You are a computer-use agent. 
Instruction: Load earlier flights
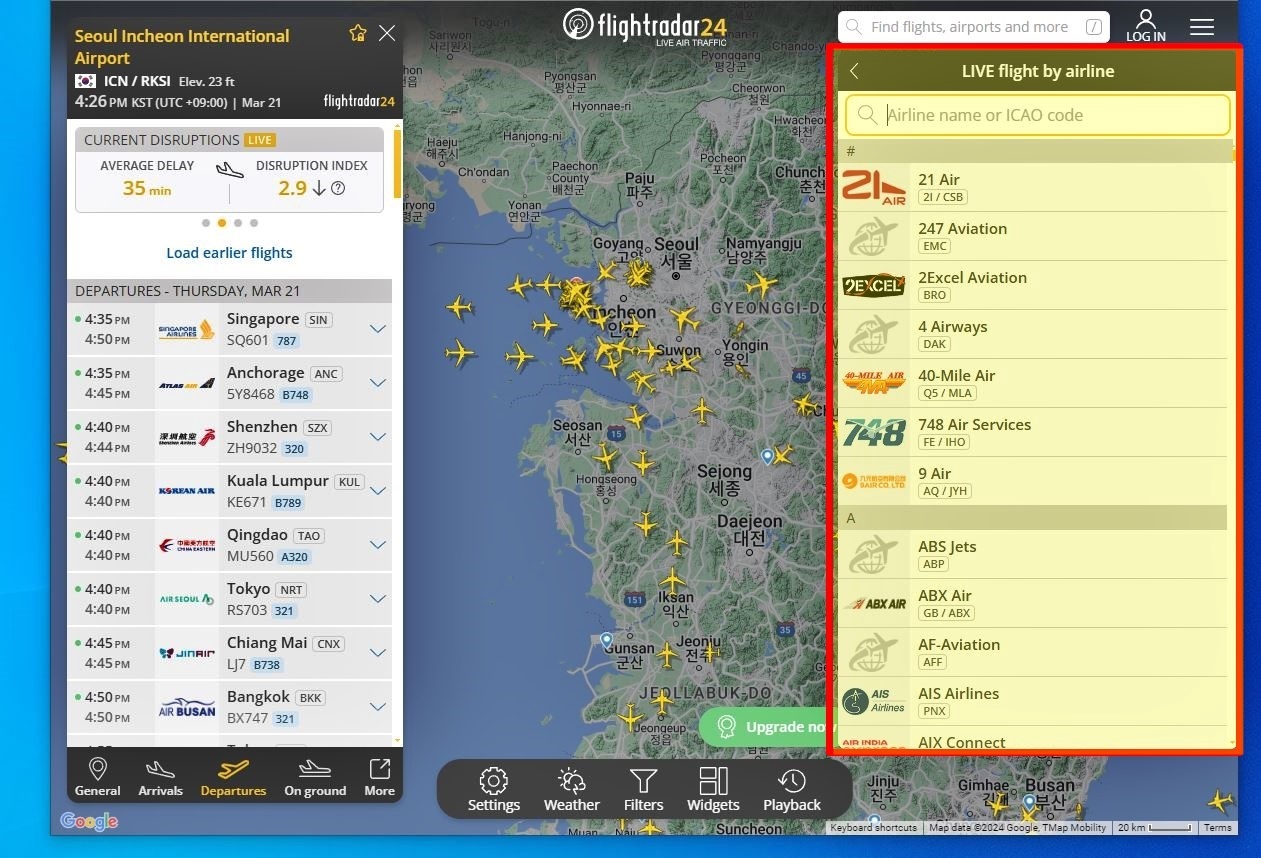[229, 253]
